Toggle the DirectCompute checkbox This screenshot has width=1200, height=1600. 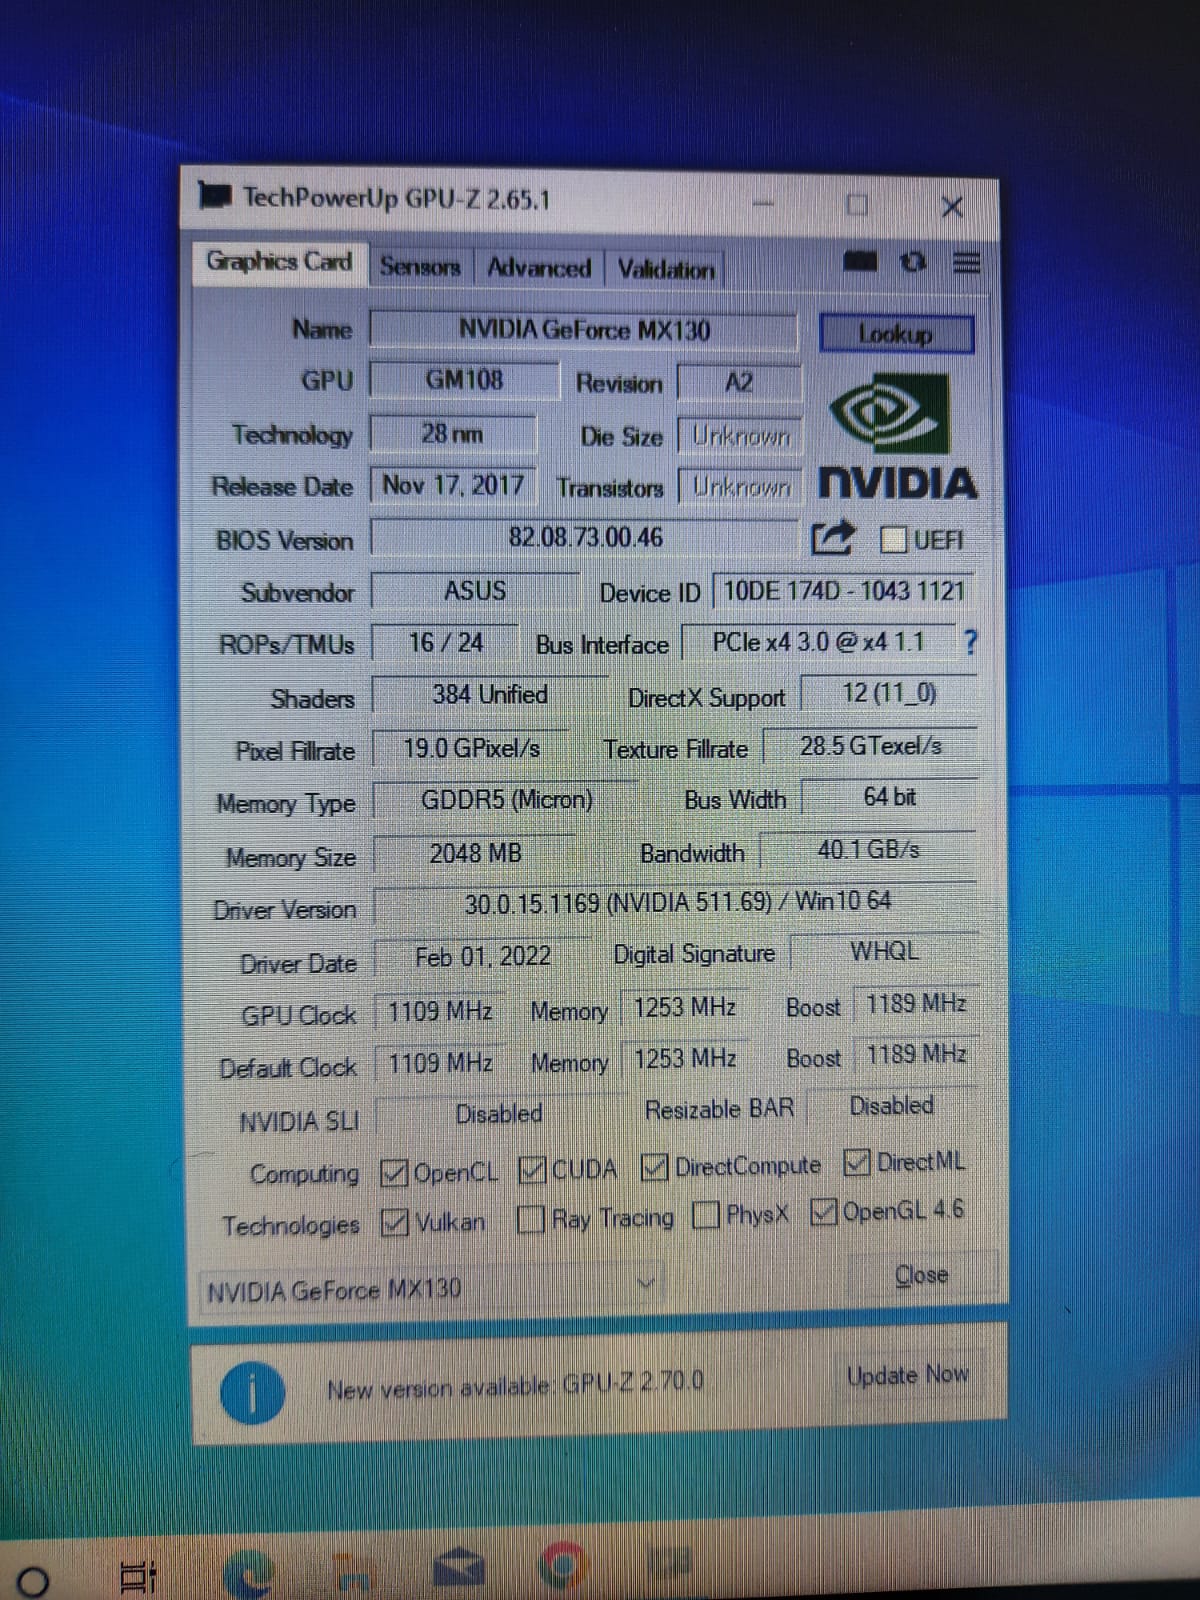coord(654,1166)
